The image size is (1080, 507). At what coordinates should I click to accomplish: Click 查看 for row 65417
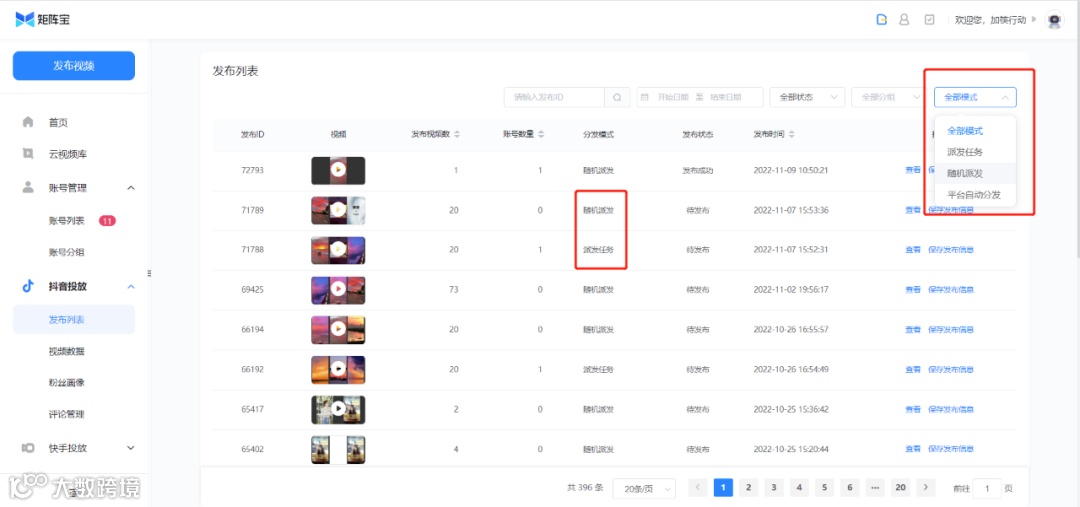(913, 410)
